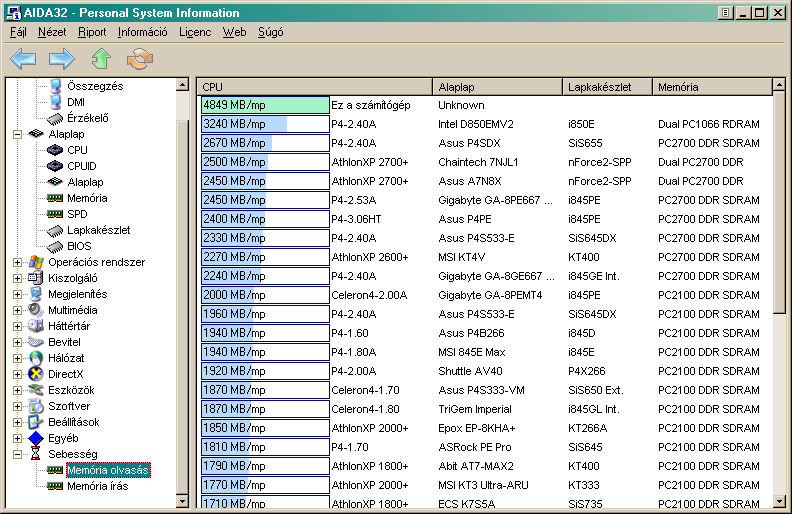Expand the Háttértár node
Viewport: 792px width, 514px height.
click(18, 326)
